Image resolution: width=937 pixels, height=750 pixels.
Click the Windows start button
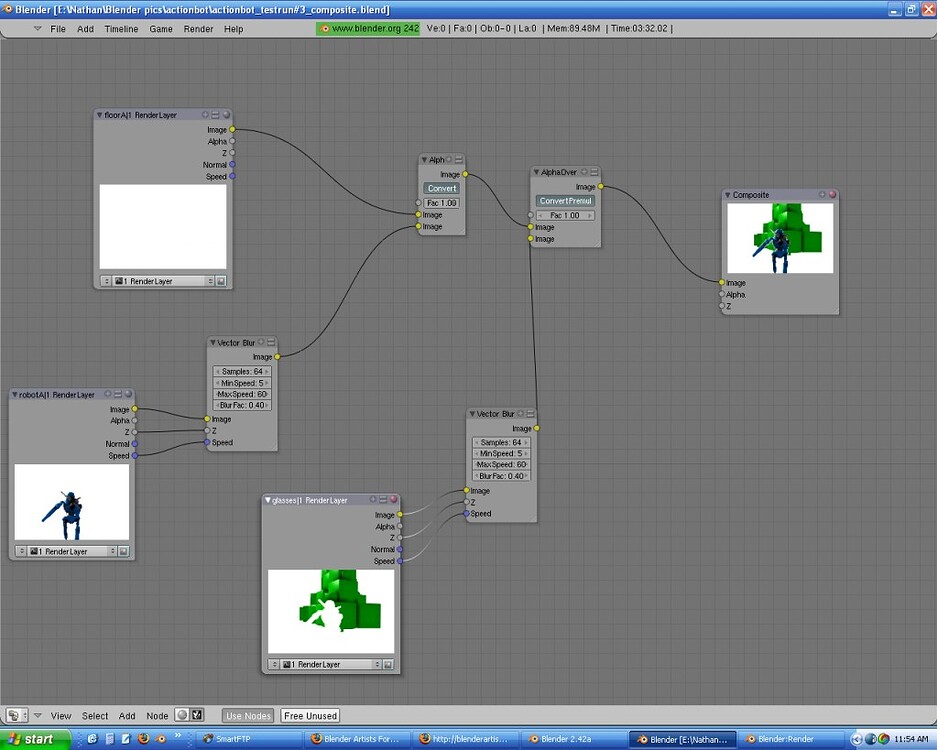pos(36,739)
